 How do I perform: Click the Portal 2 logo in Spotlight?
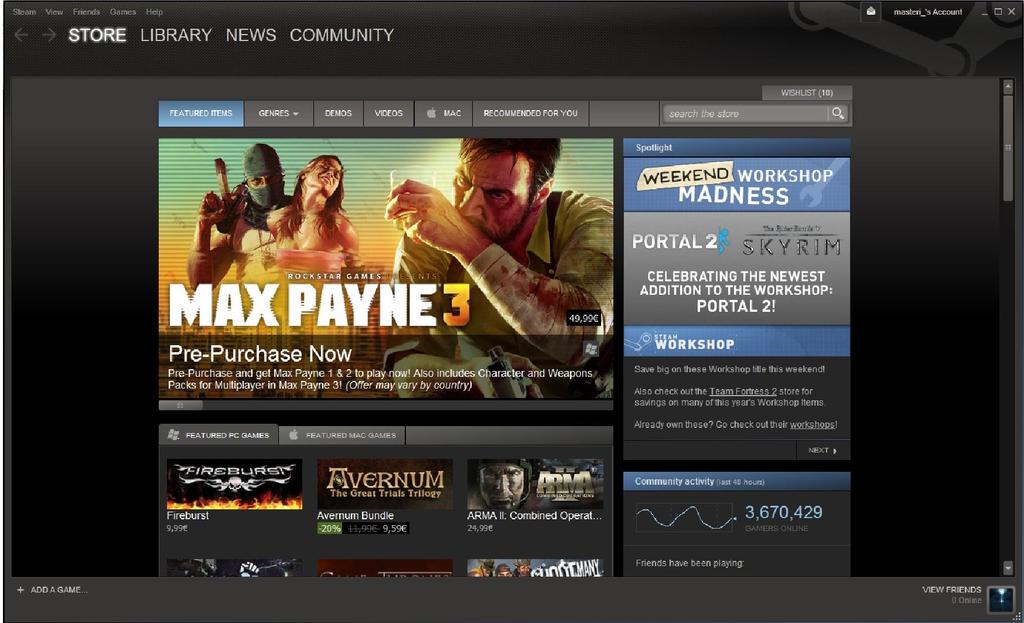(x=679, y=241)
